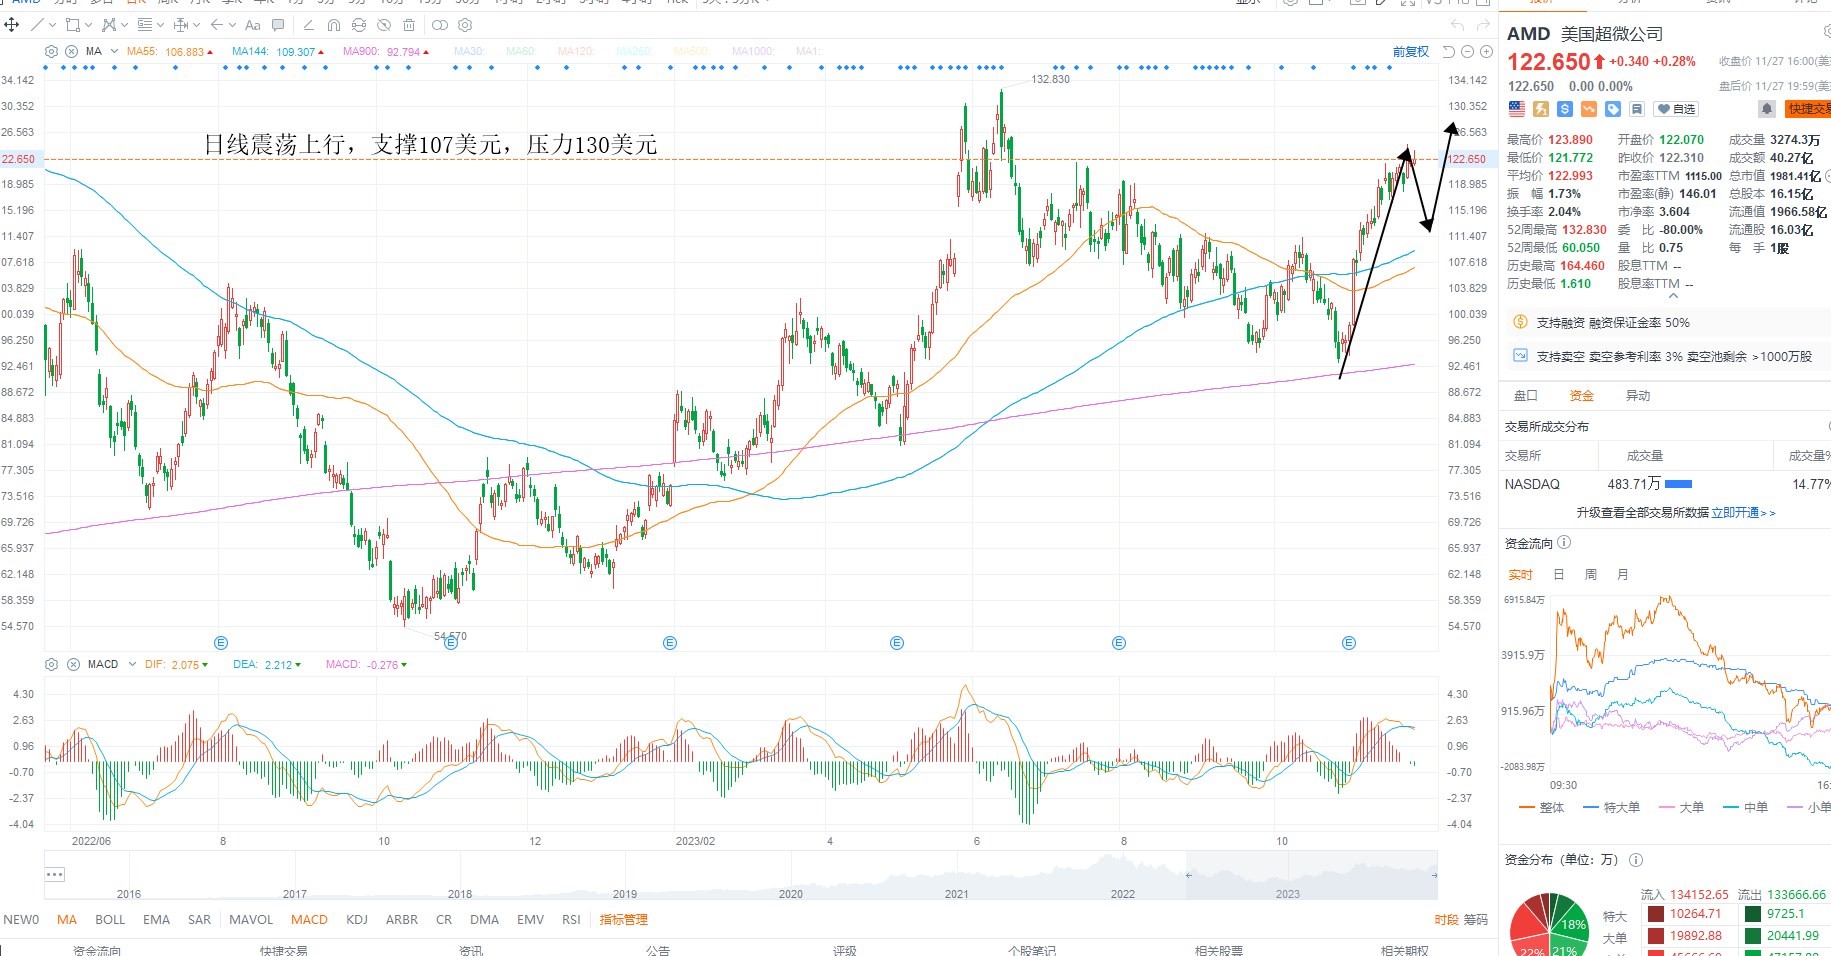
Task: Remove the MACD indicator panel
Action: tap(73, 664)
